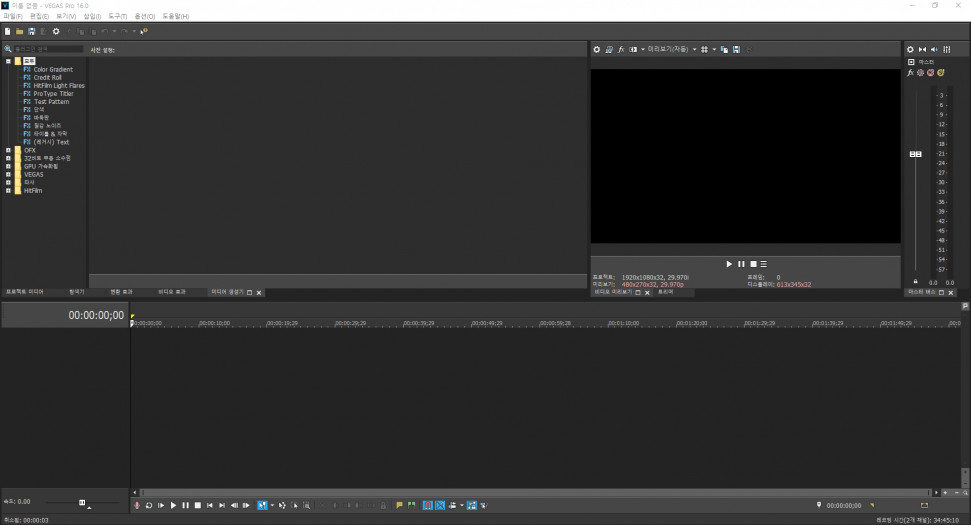Screen dimensions: 971x525
Task: Open the preview quality dropdown 미리보기(자동)
Action: (672, 50)
